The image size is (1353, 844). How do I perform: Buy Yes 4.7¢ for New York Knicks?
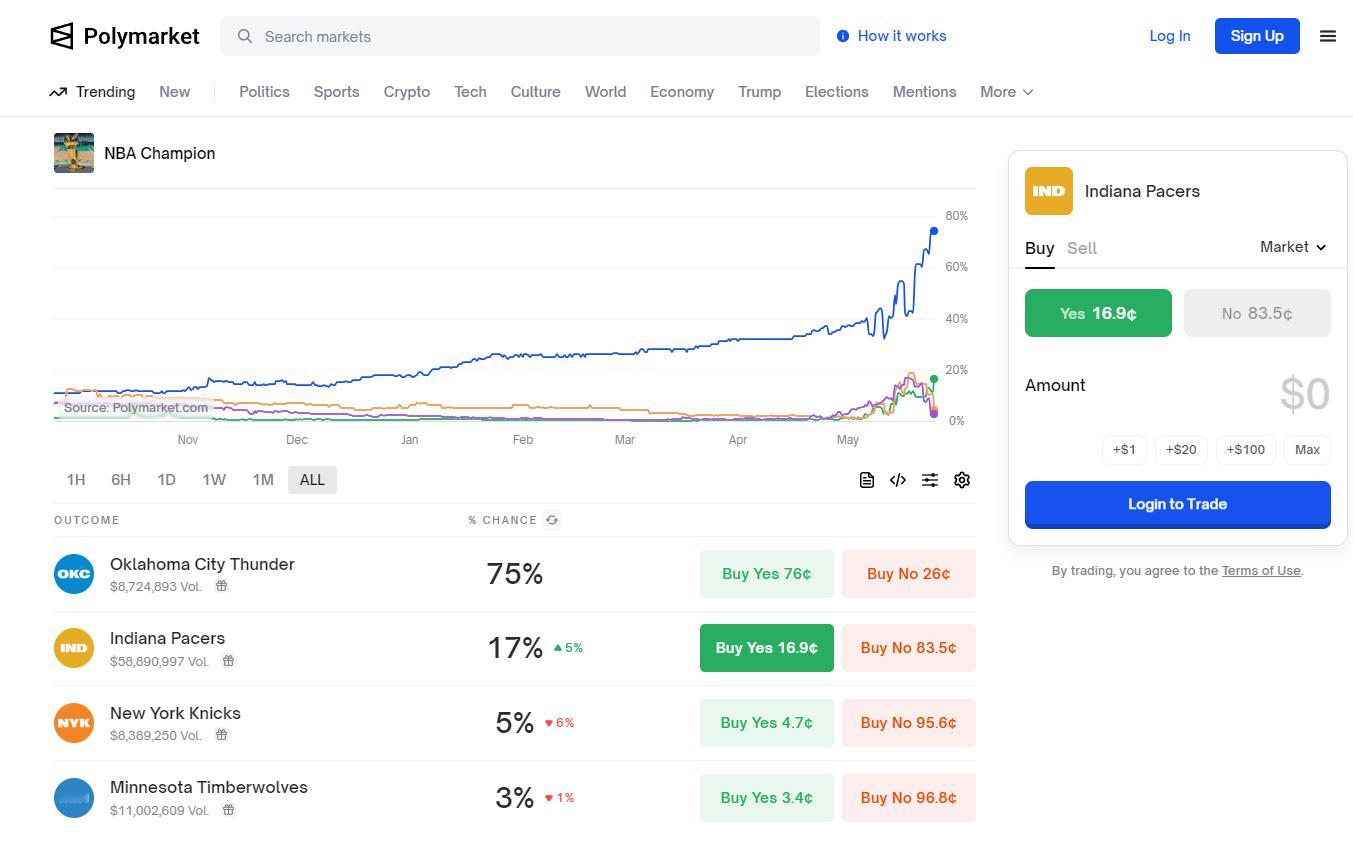coord(767,723)
